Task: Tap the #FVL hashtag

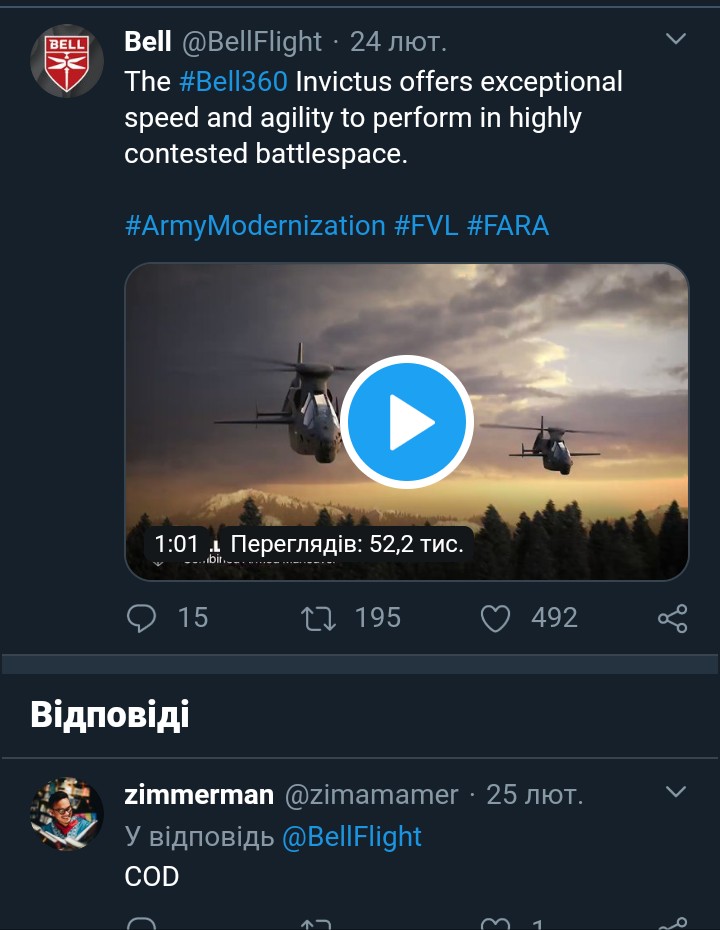Action: (427, 225)
